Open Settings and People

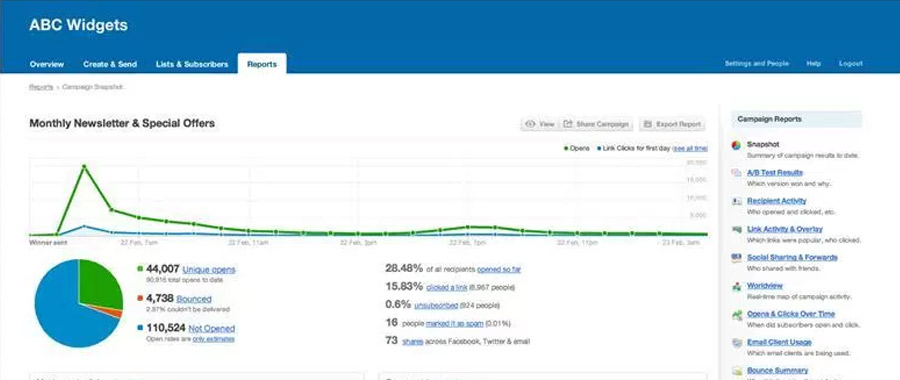(x=757, y=64)
